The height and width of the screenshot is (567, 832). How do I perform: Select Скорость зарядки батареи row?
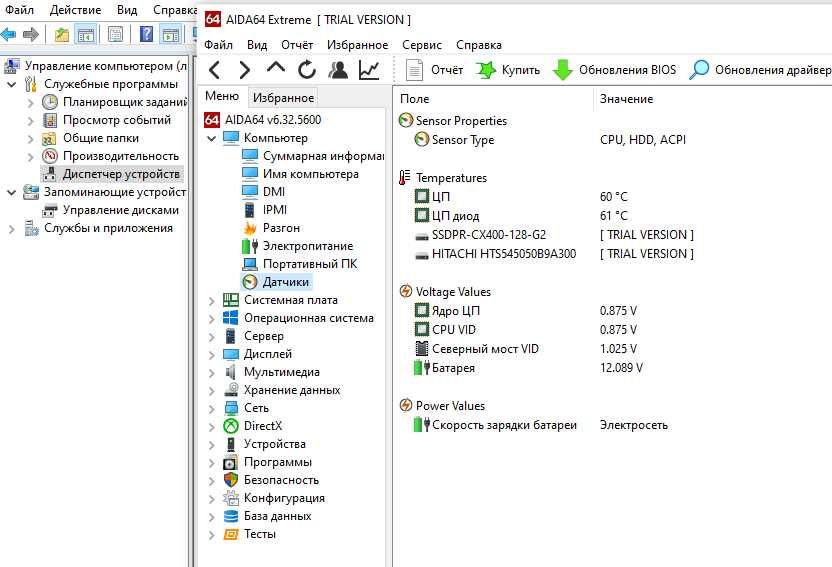point(504,425)
